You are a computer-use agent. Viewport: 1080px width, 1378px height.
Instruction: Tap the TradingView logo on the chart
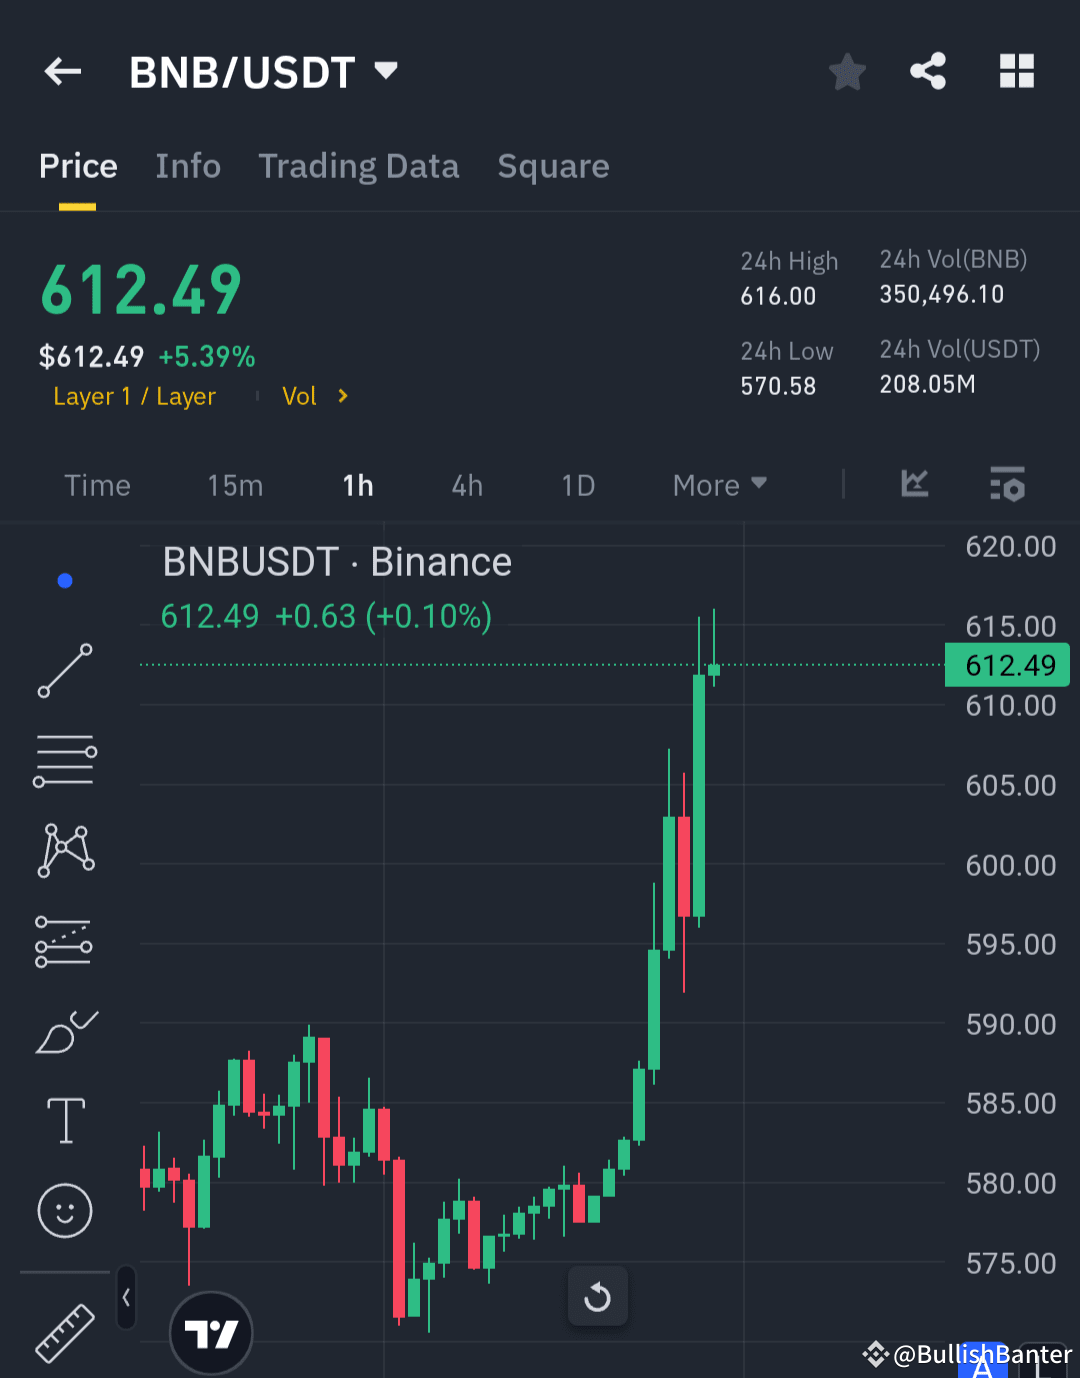coord(211,1333)
